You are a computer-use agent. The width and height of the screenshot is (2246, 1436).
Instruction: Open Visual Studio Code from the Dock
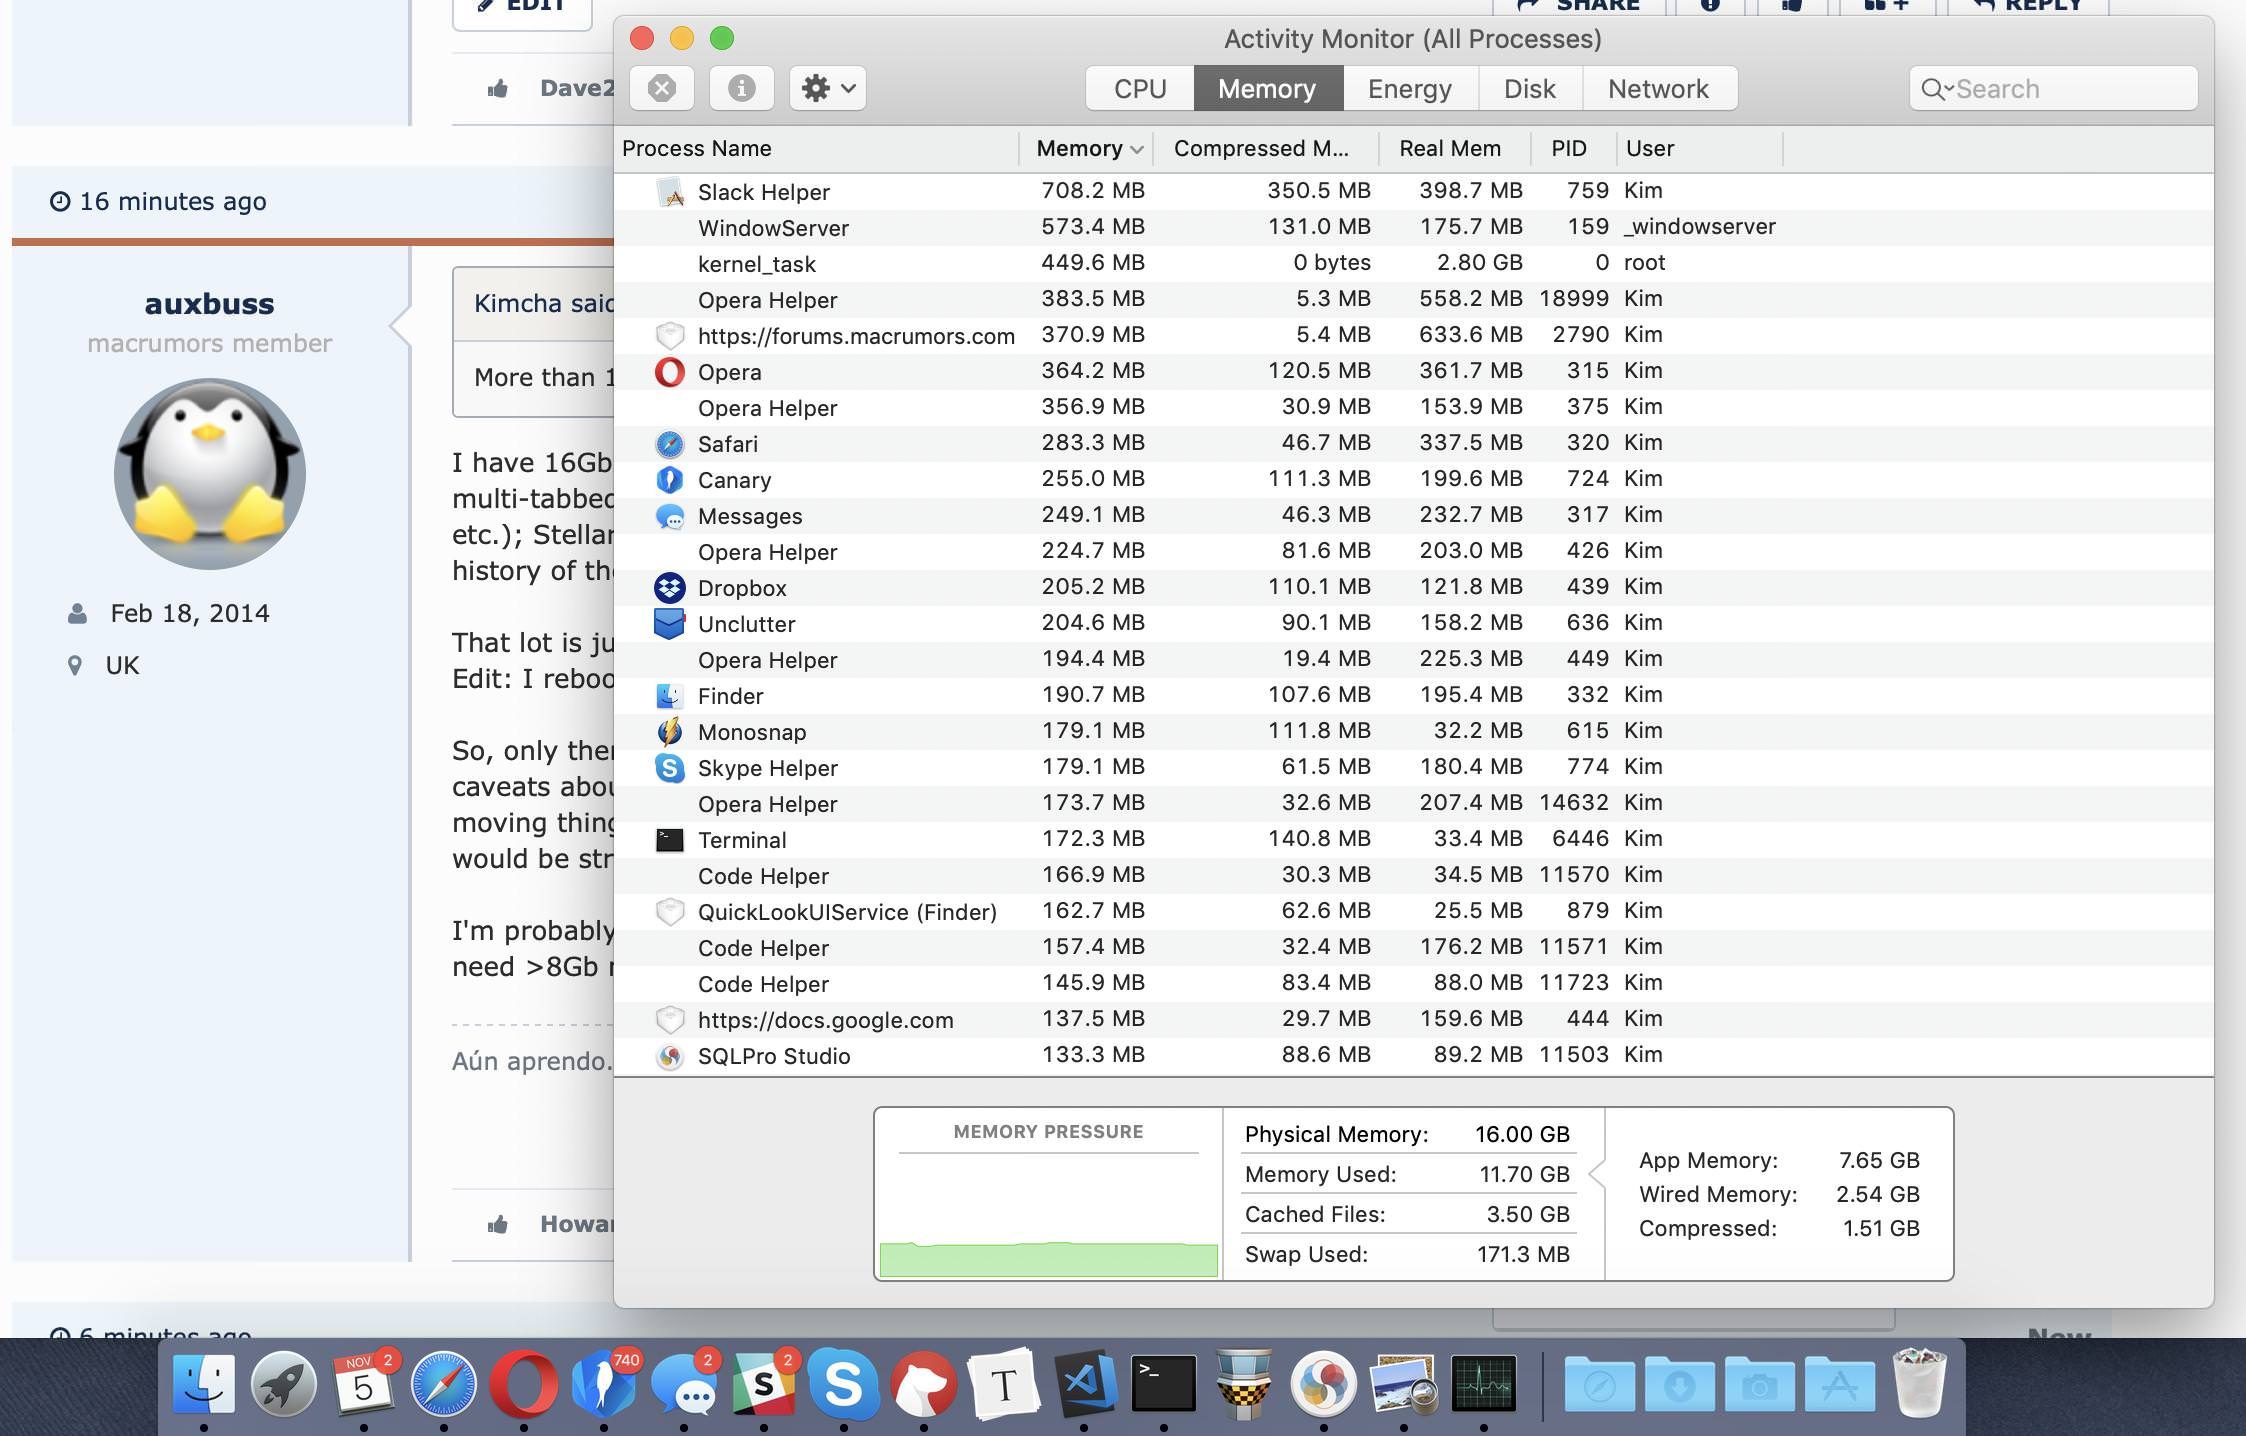click(1084, 1384)
